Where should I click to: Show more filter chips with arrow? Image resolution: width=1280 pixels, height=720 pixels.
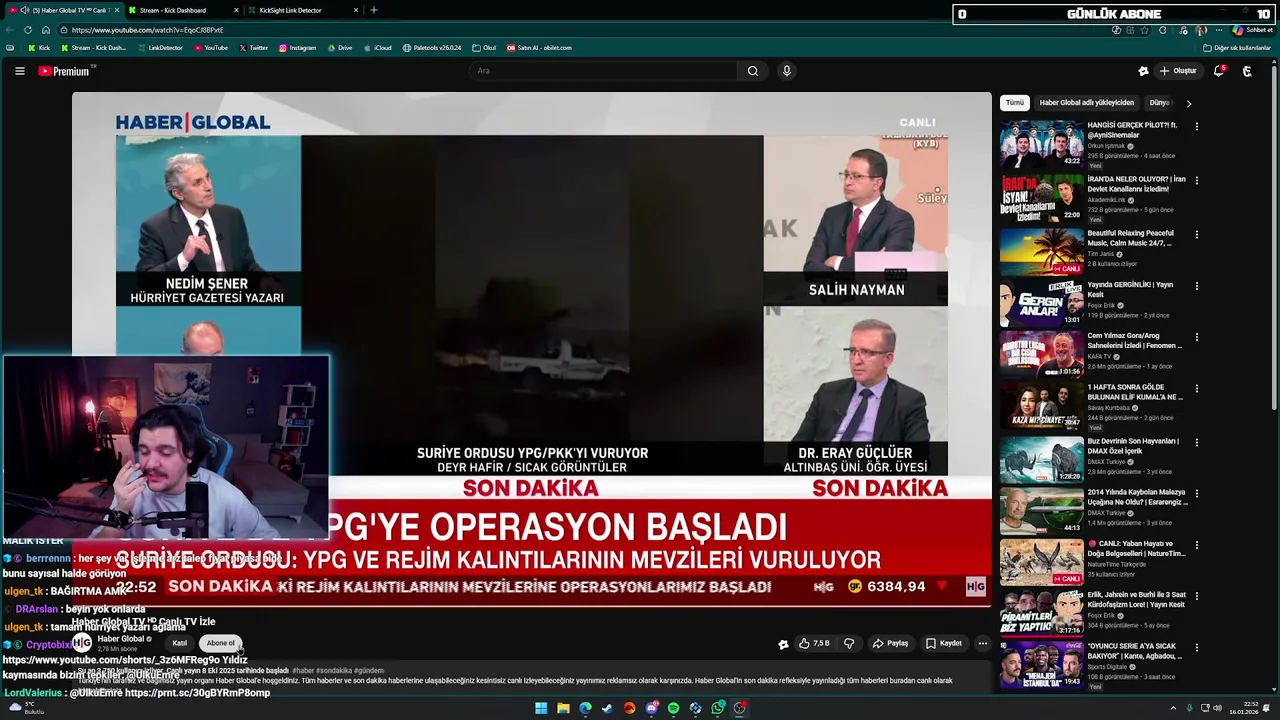(x=1189, y=103)
